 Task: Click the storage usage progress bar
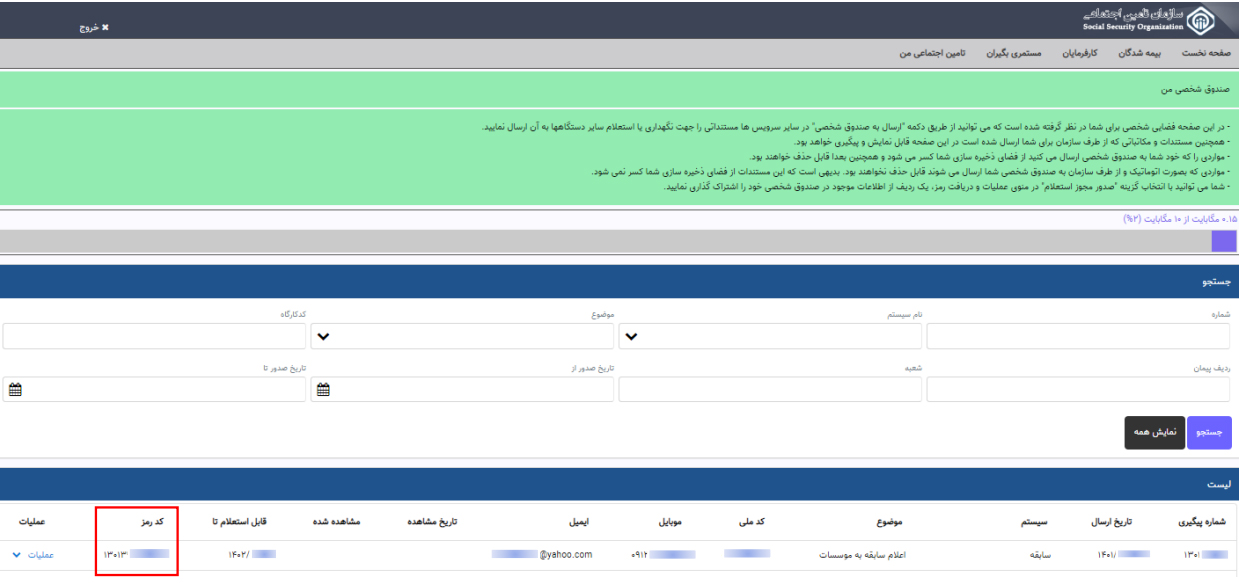(619, 241)
